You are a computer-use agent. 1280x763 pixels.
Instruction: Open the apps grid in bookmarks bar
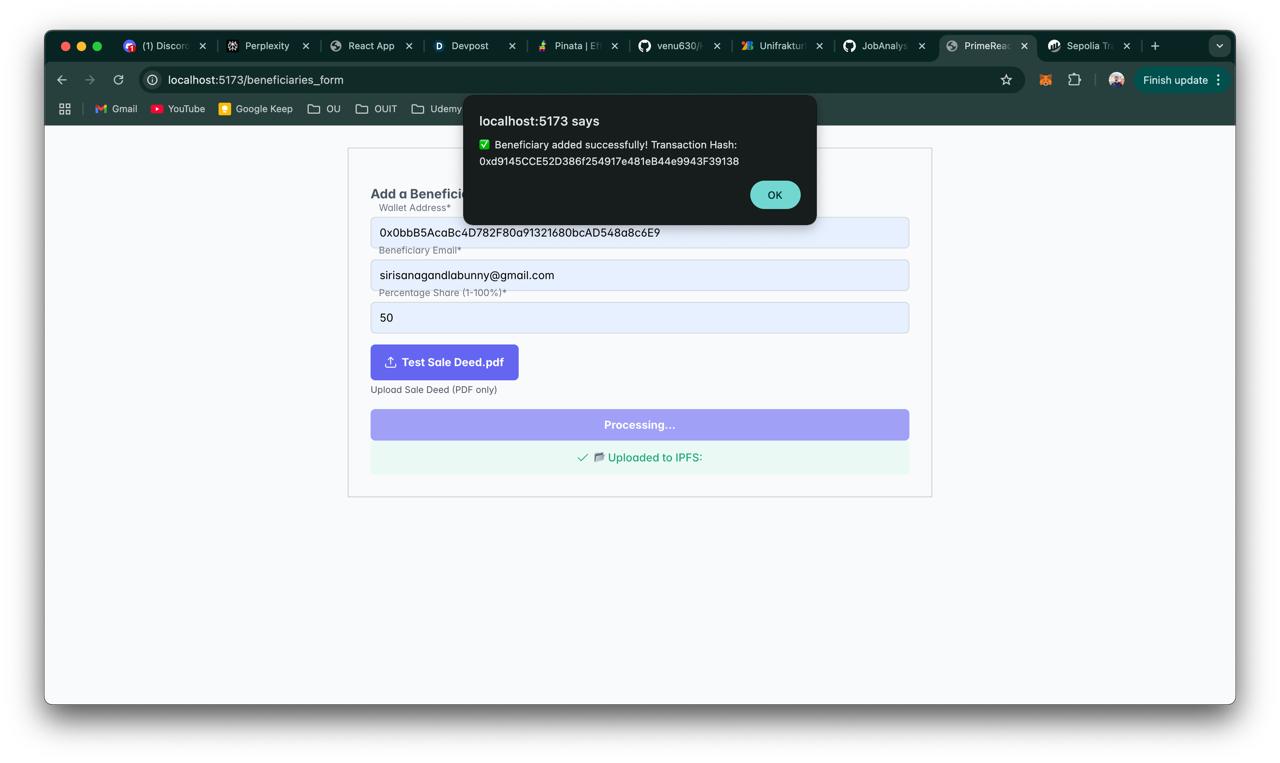(65, 109)
